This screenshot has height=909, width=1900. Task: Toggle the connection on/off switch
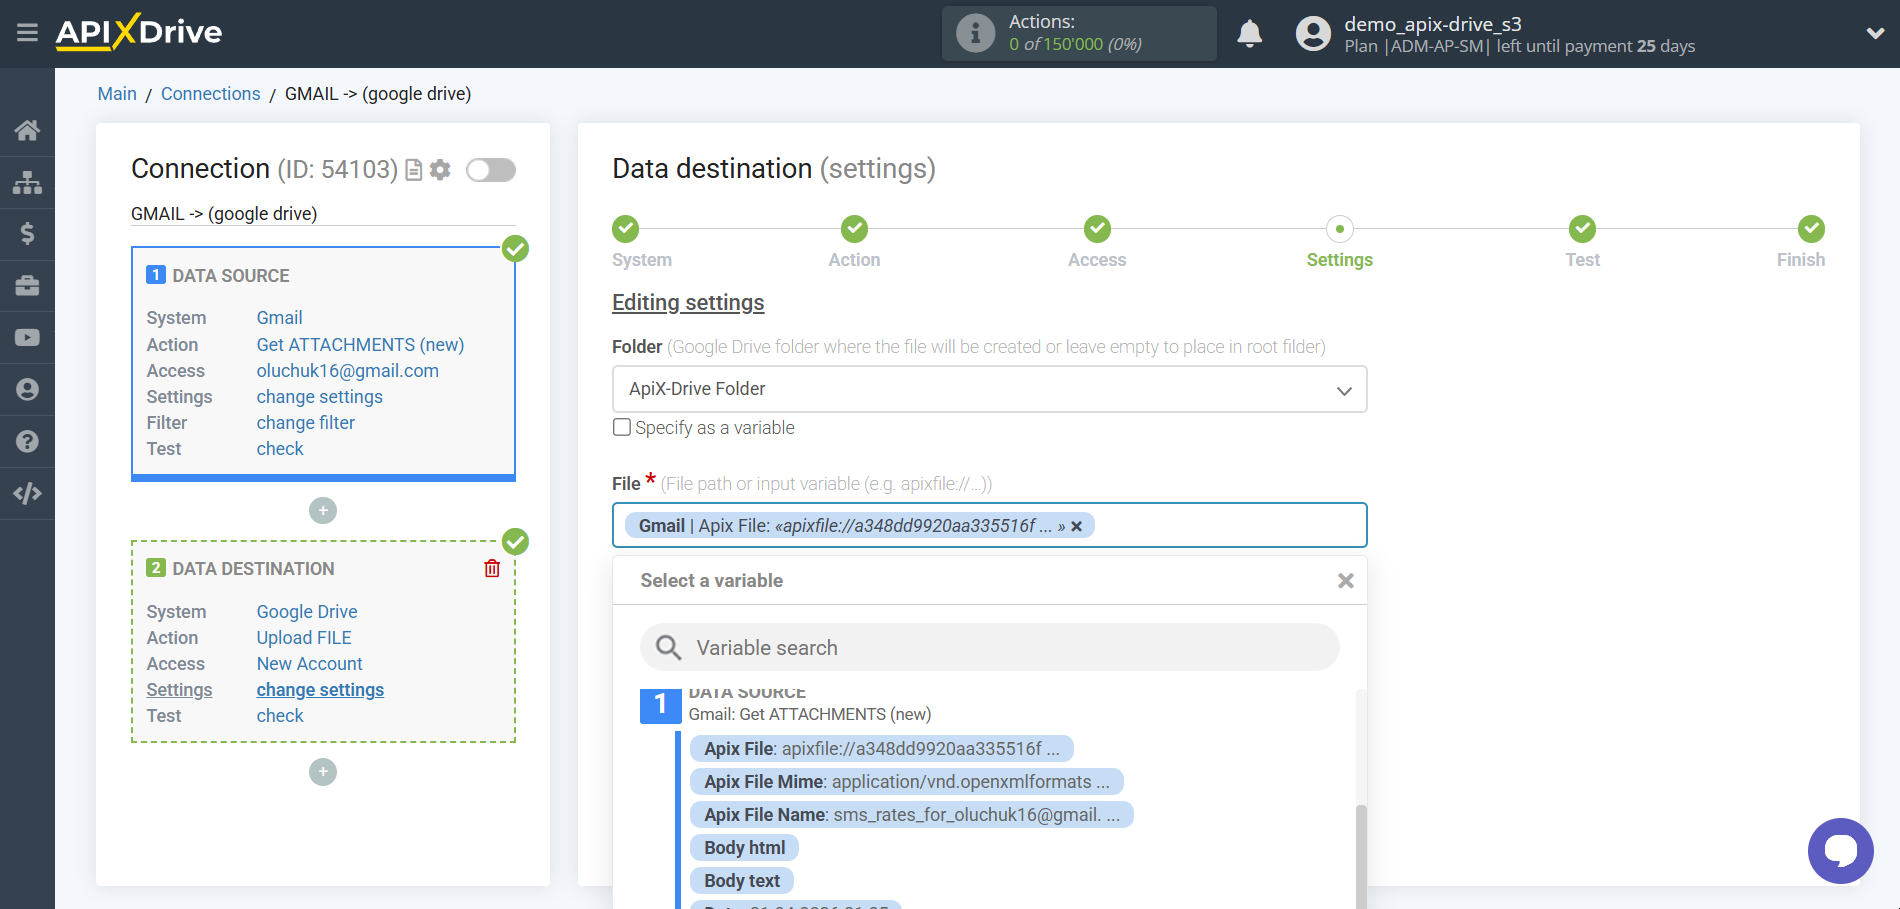pyautogui.click(x=491, y=170)
